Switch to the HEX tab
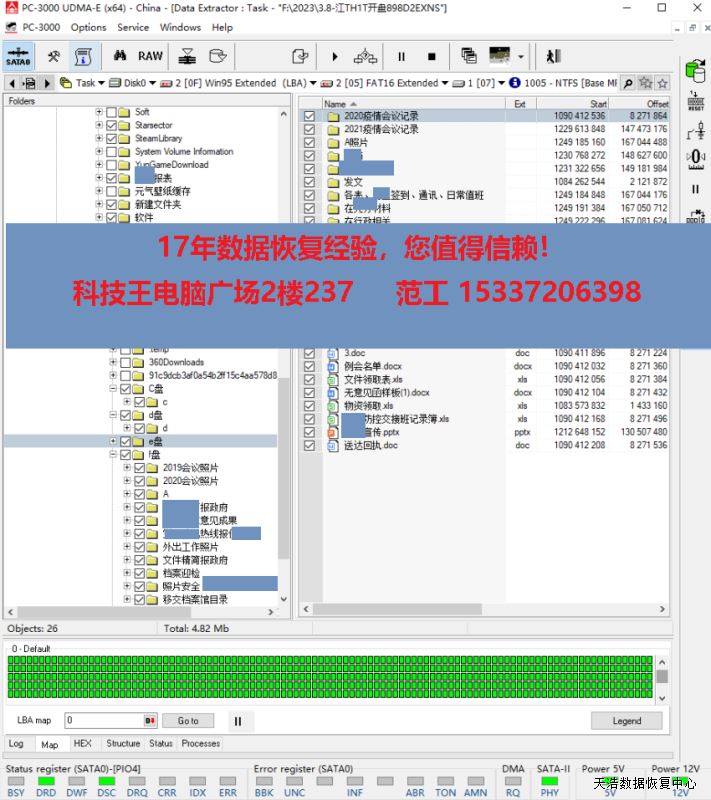Screen dimensions: 711x800 point(83,744)
